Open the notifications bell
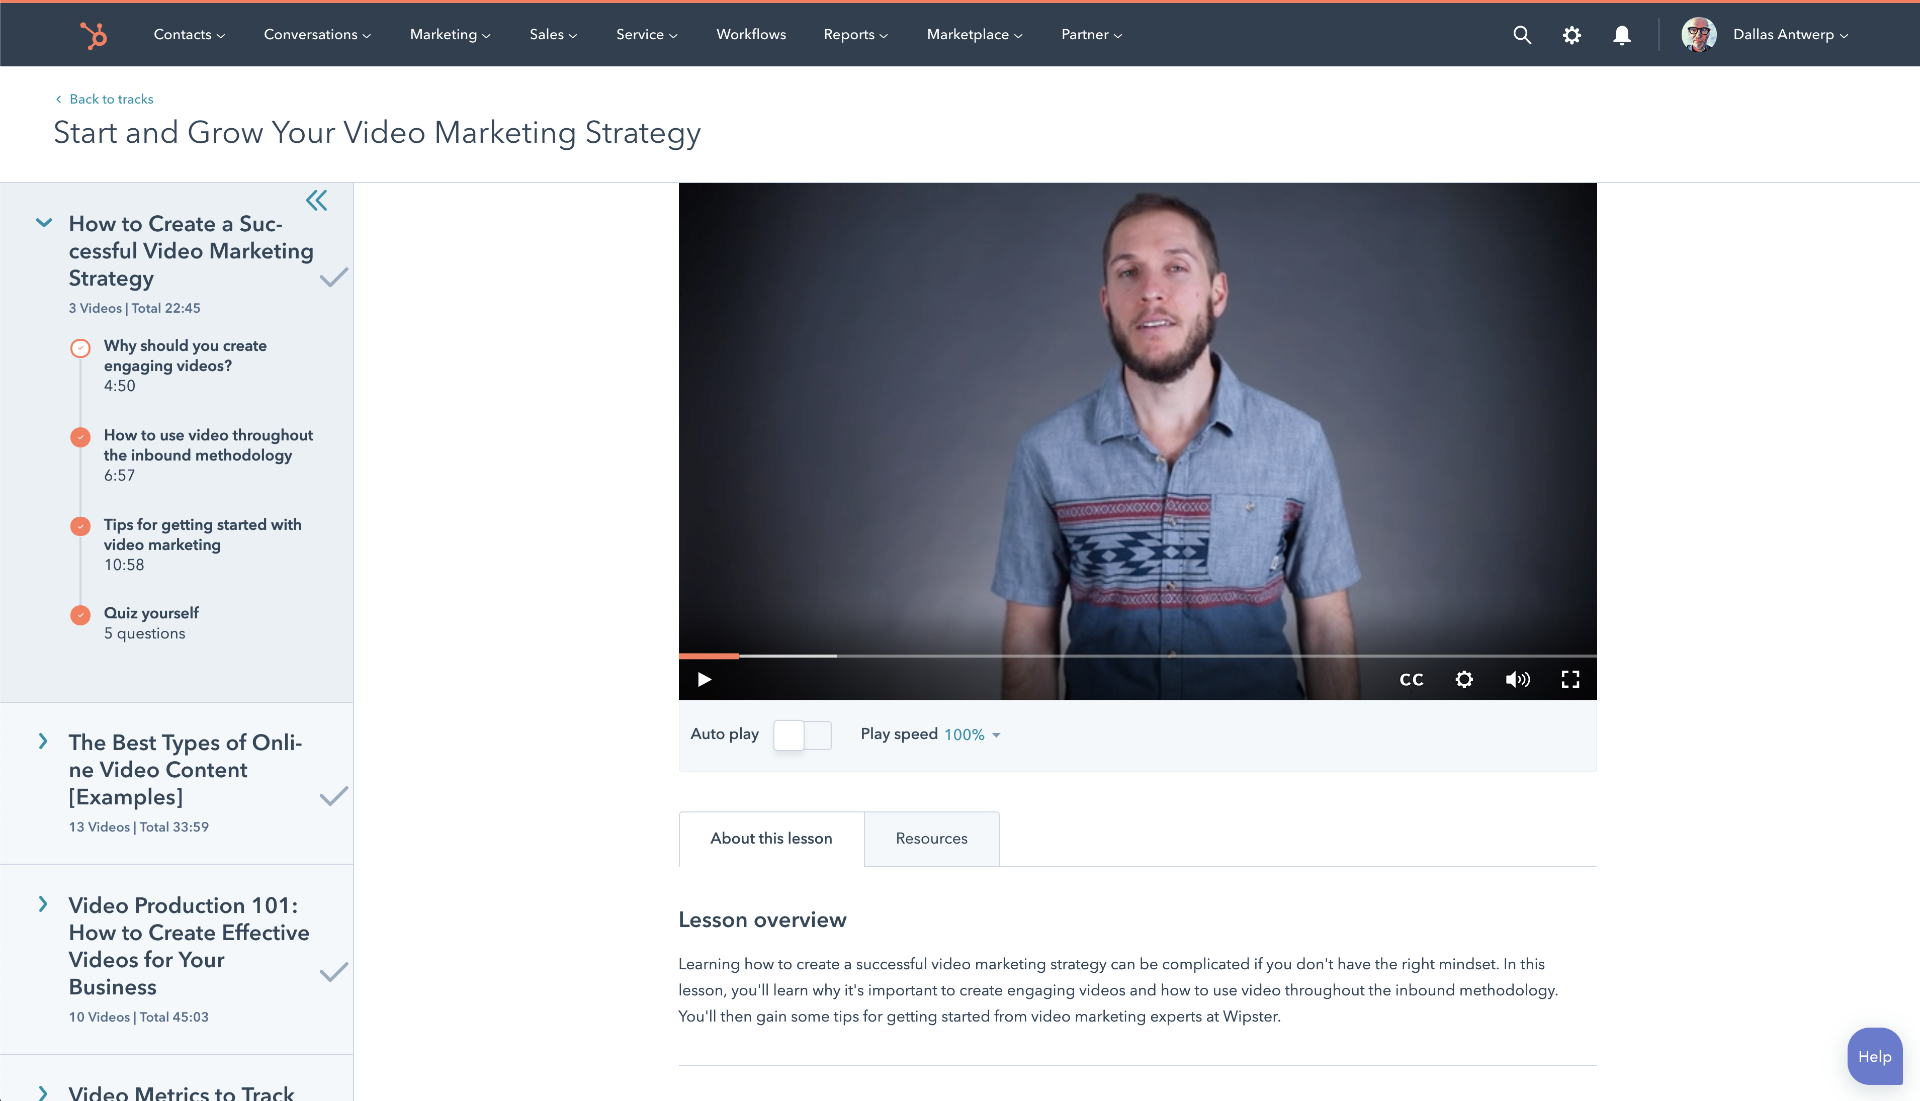The width and height of the screenshot is (1920, 1101). click(x=1622, y=35)
